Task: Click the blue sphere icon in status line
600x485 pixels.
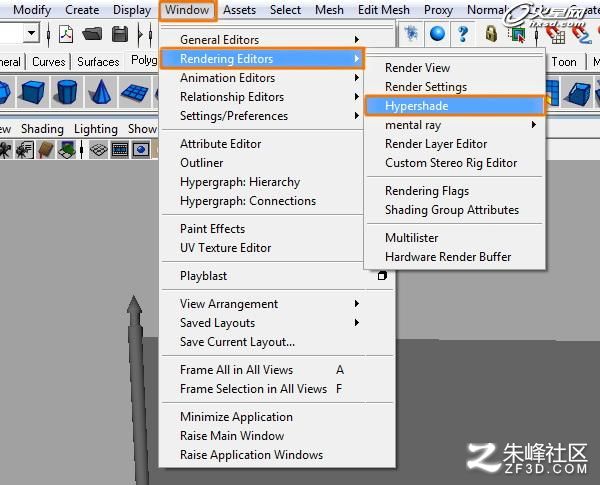Action: (437, 34)
